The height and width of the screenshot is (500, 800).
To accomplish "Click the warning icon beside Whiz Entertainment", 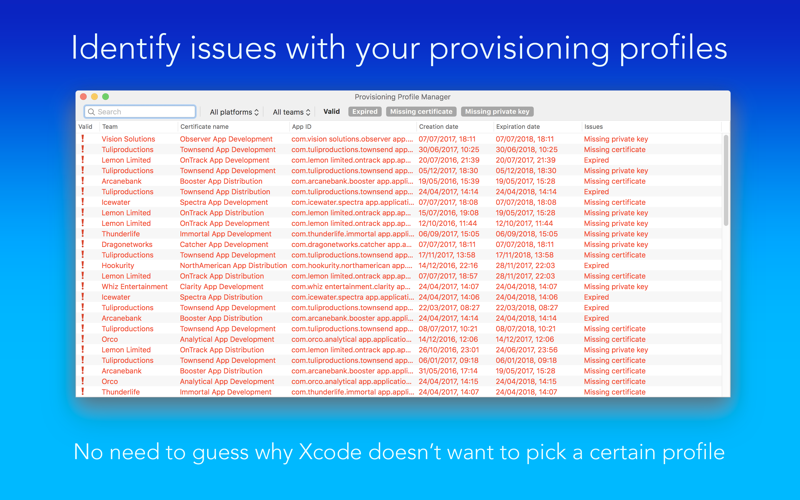I will click(83, 286).
